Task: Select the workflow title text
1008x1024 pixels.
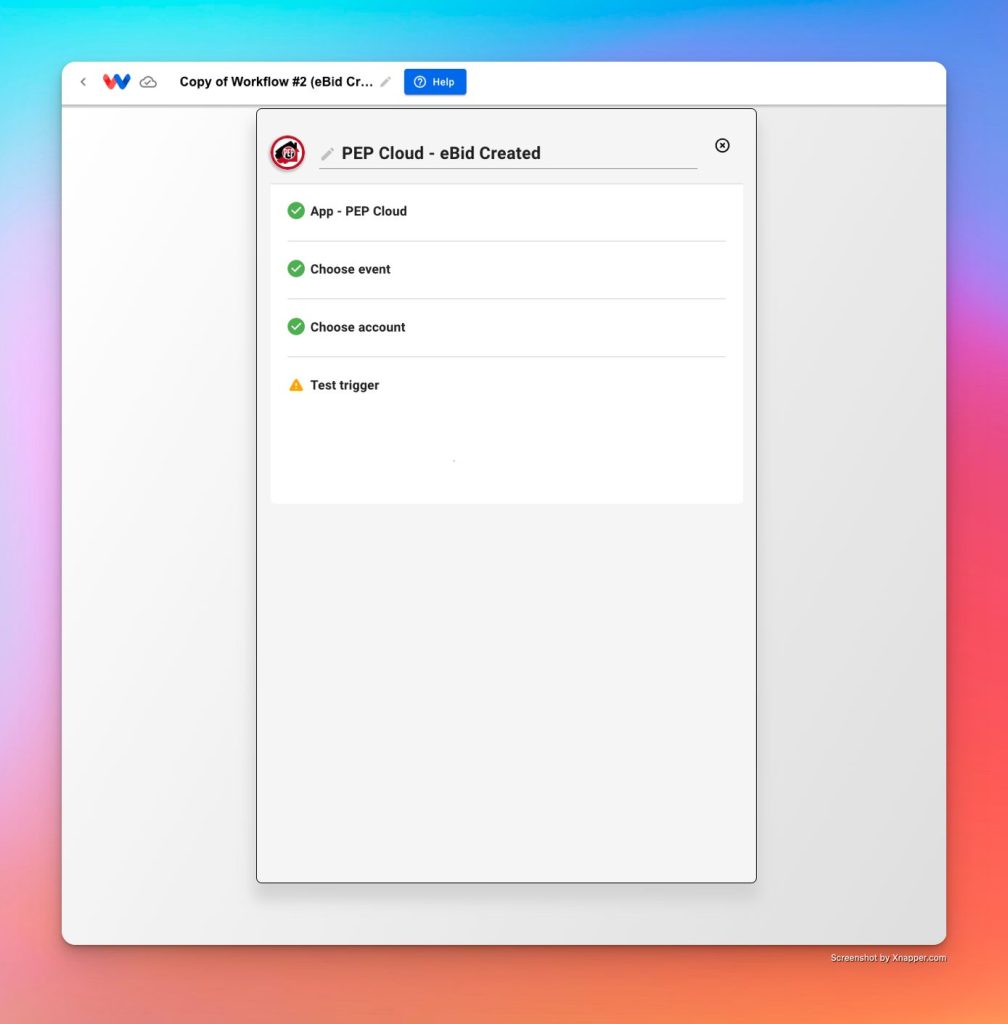Action: click(276, 82)
